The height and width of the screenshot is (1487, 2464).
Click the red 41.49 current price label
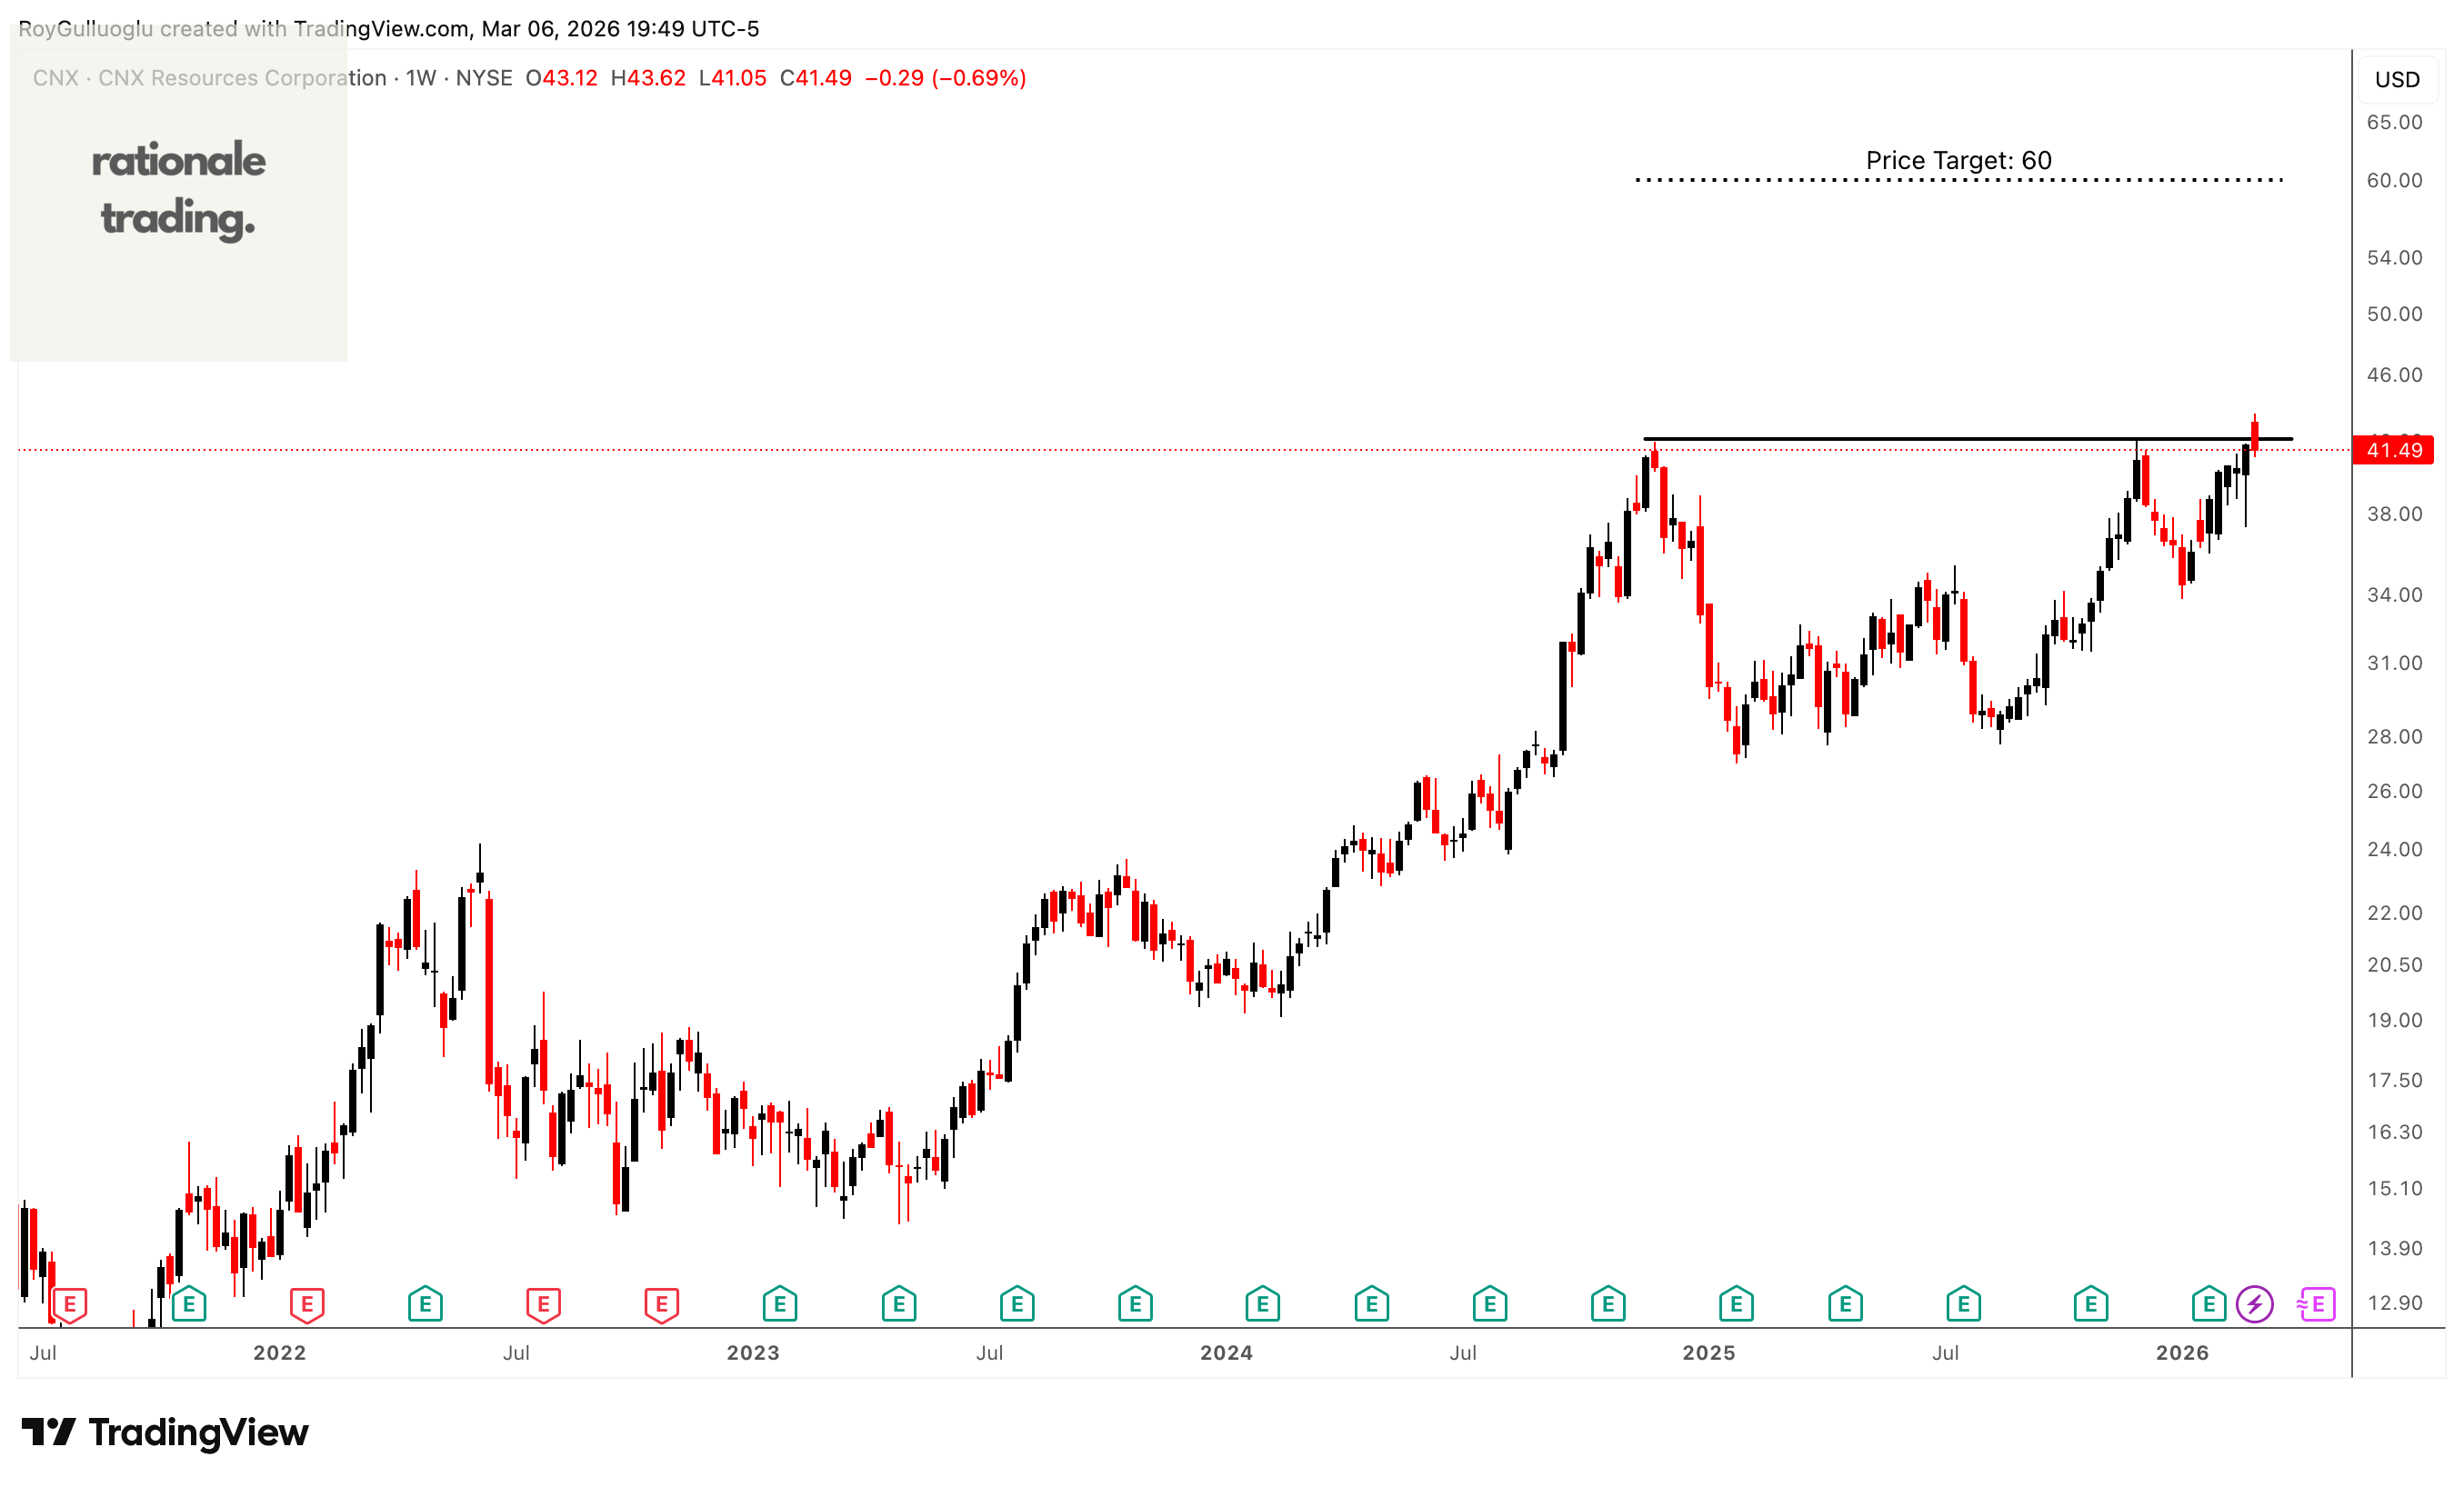[2393, 450]
